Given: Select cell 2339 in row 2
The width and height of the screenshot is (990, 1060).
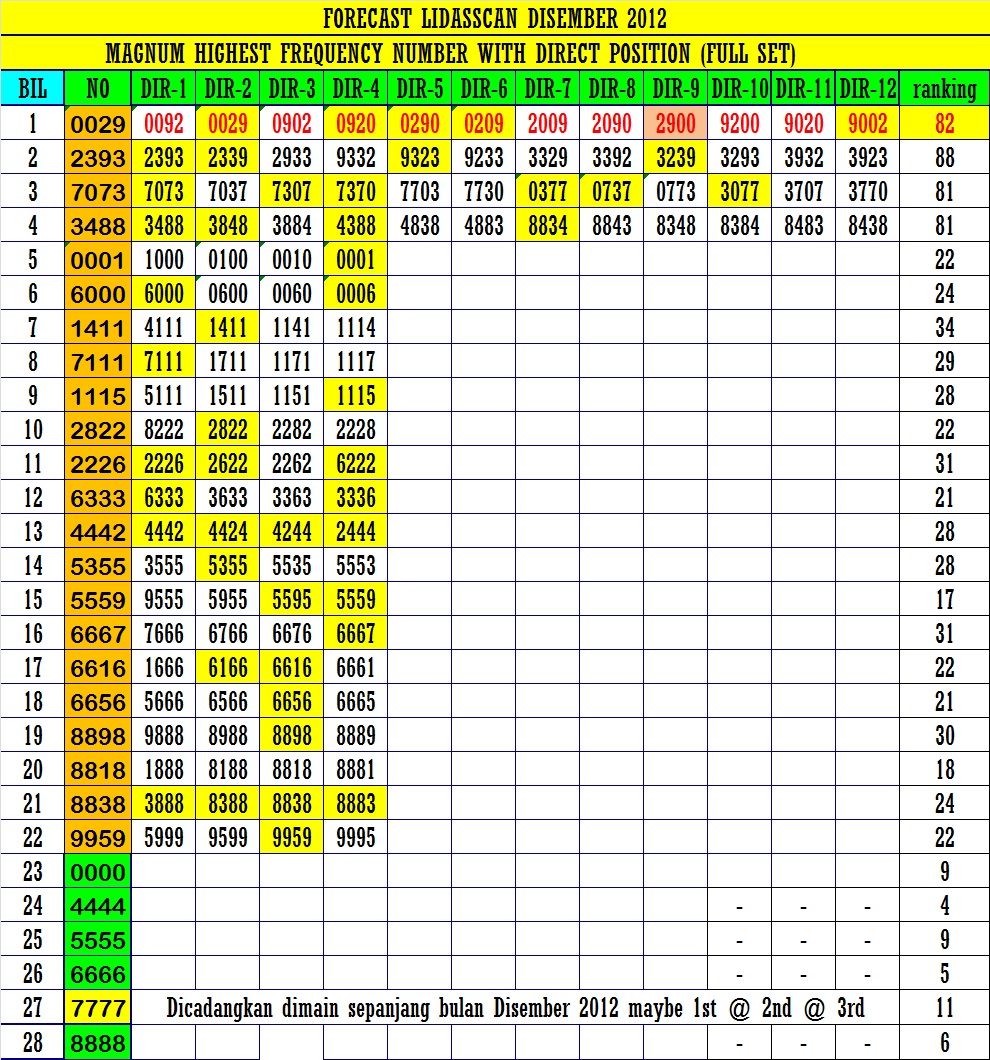Looking at the screenshot, I should tap(228, 158).
